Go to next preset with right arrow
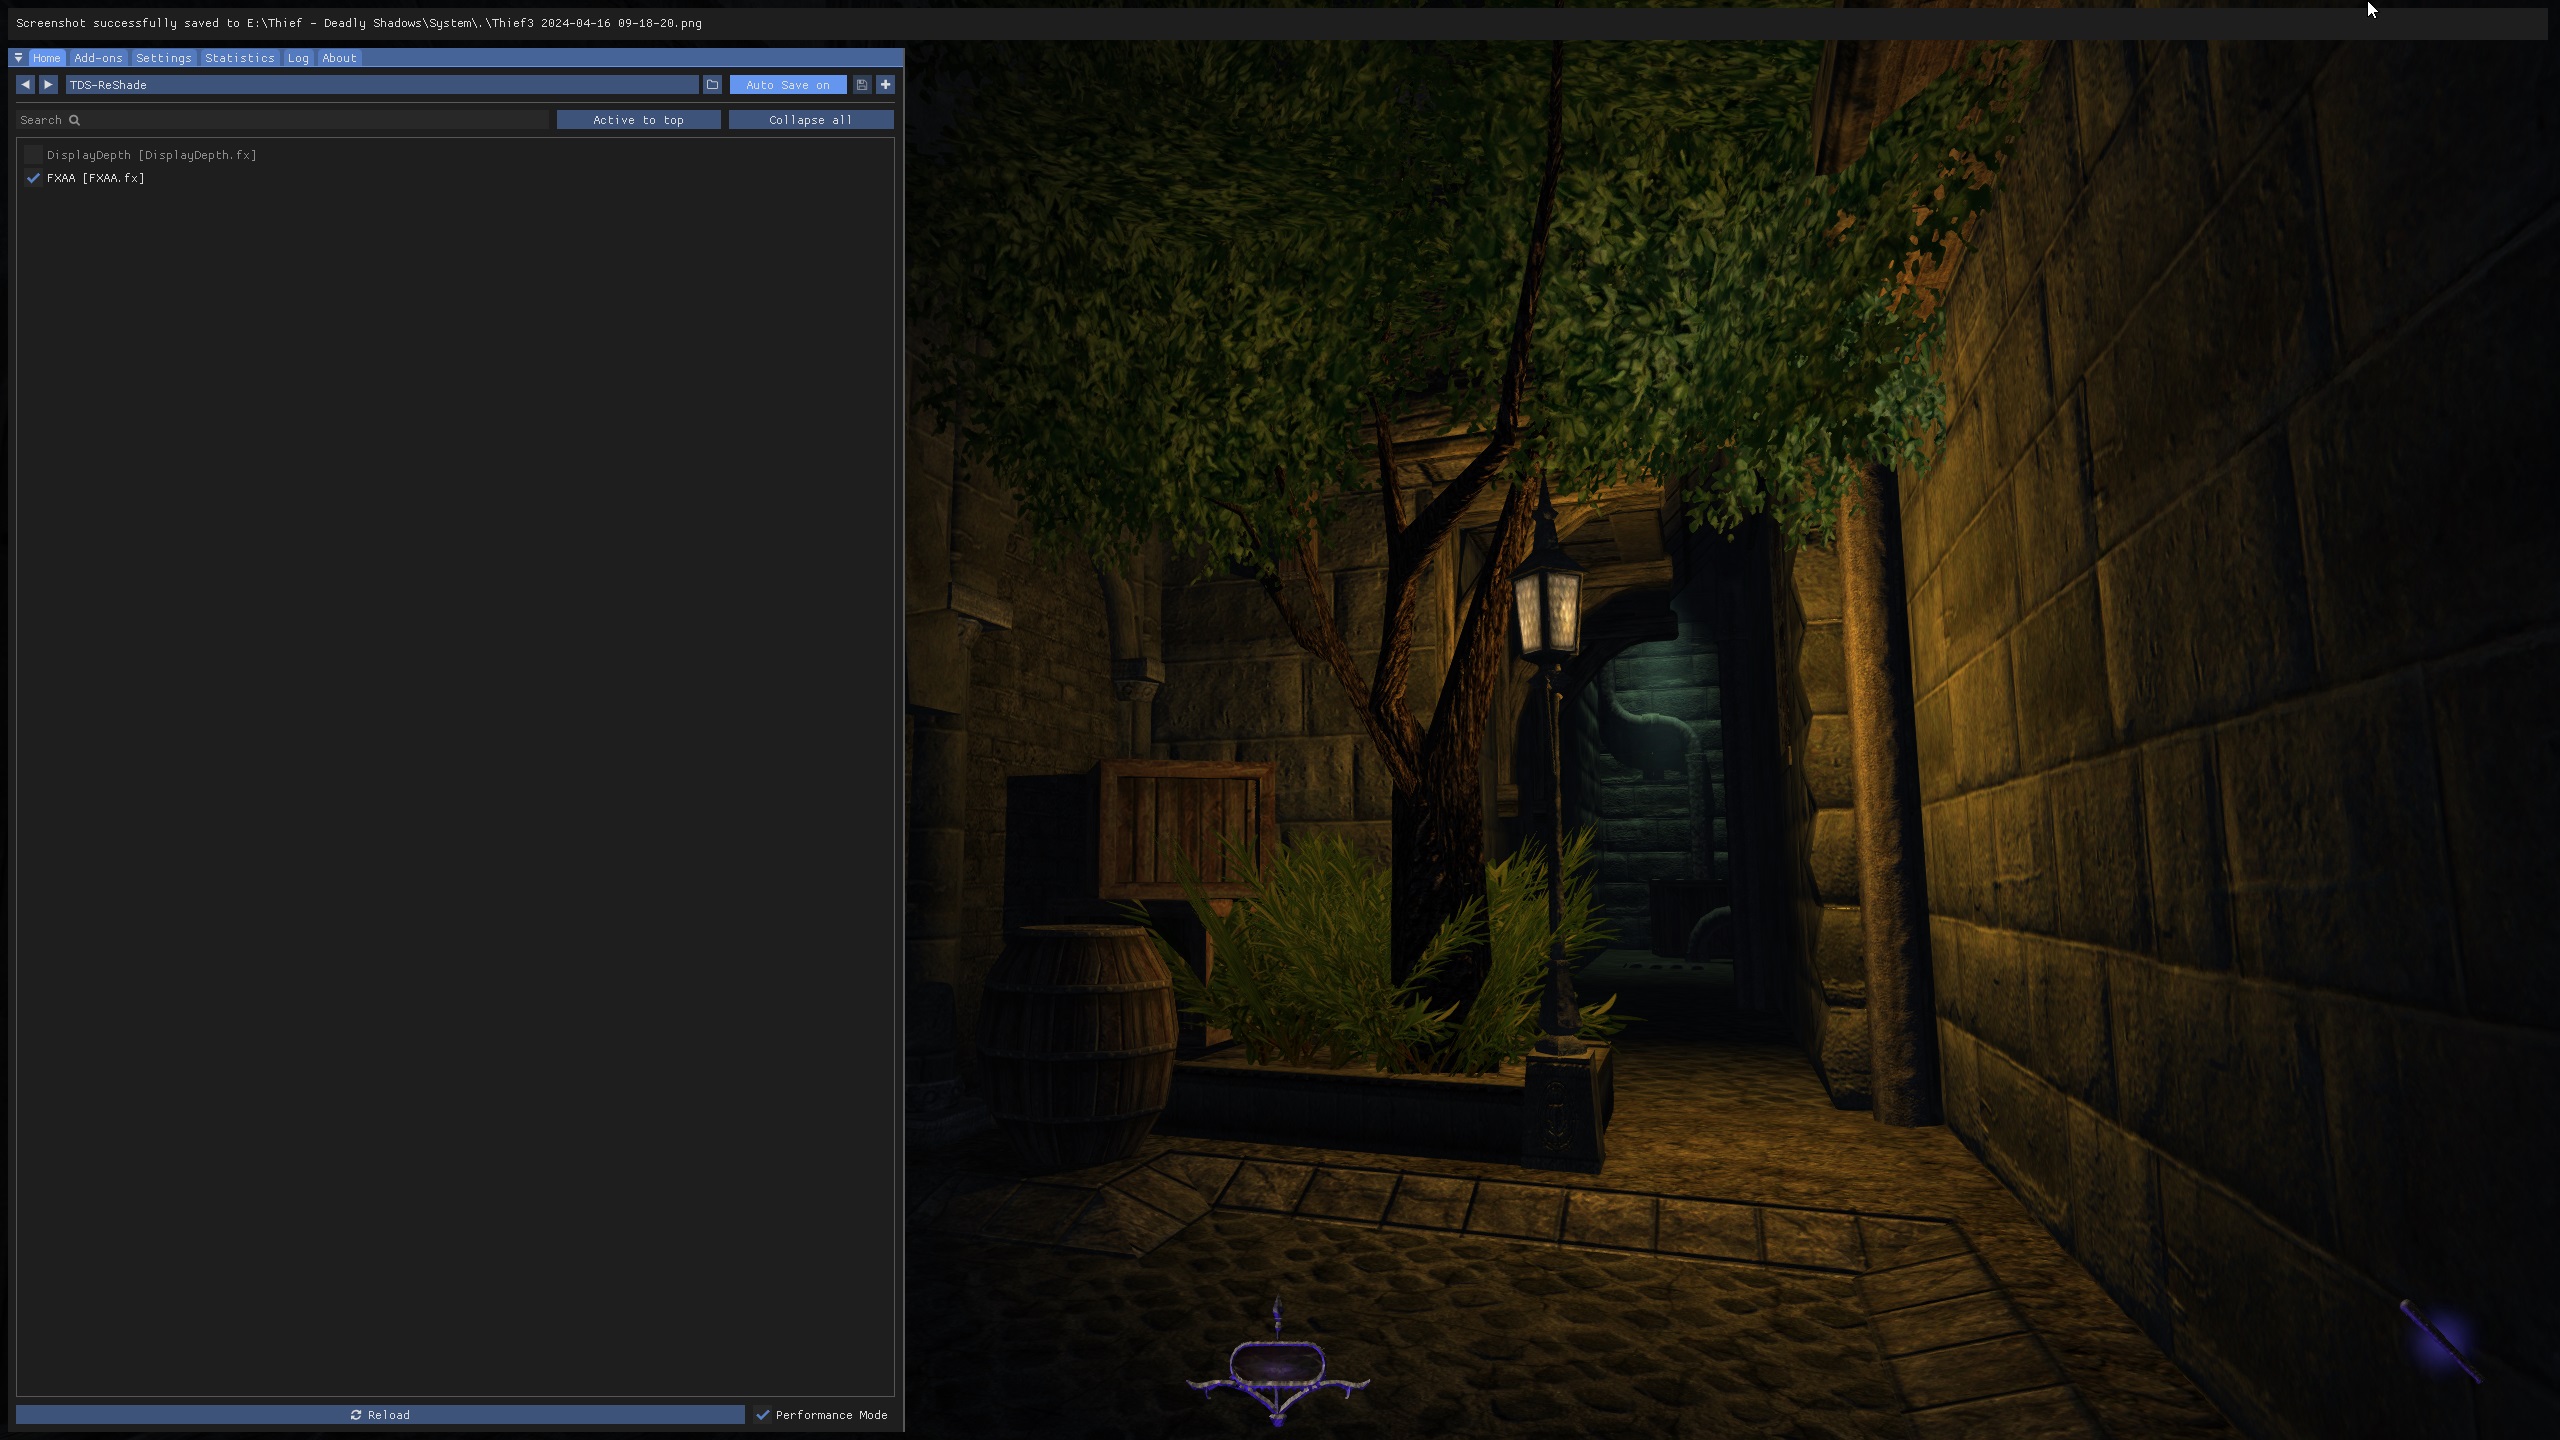Screen dimensions: 2560x1440 [x=48, y=85]
